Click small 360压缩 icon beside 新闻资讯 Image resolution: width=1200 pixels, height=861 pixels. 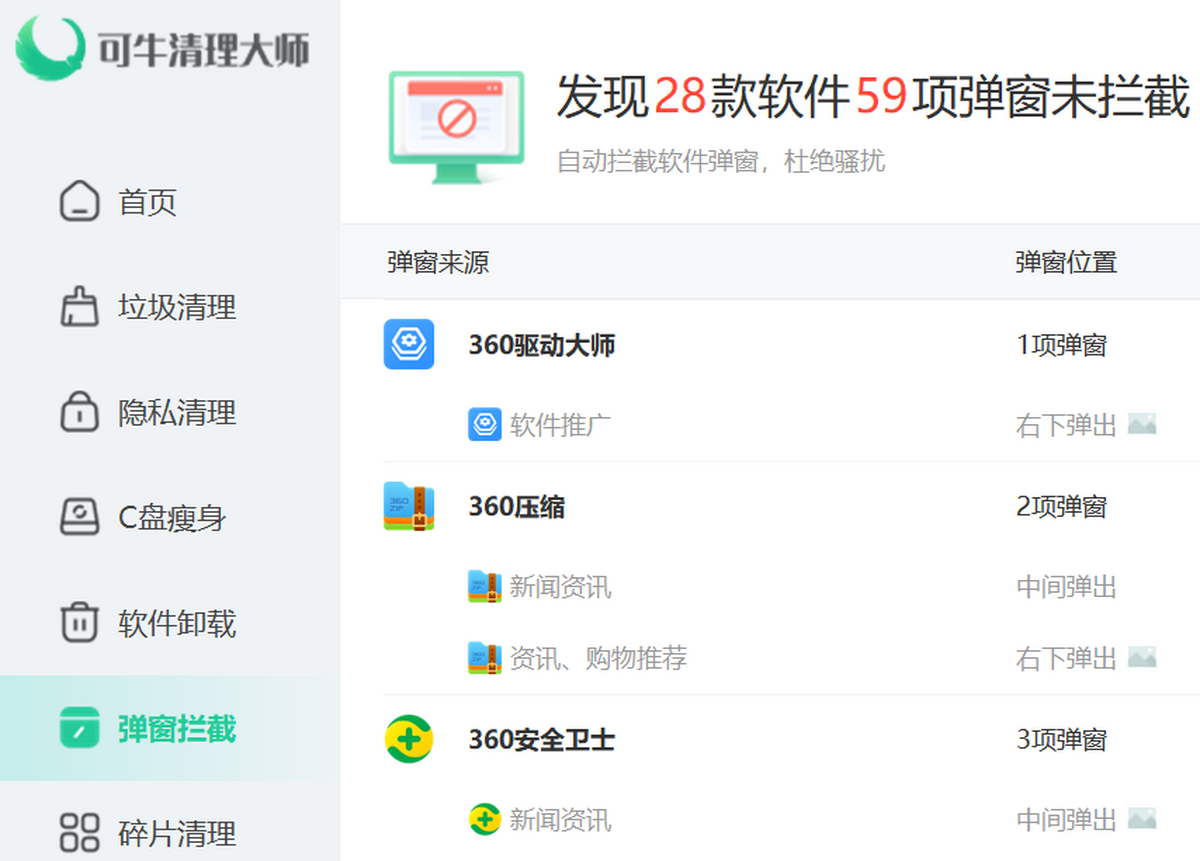pos(485,586)
